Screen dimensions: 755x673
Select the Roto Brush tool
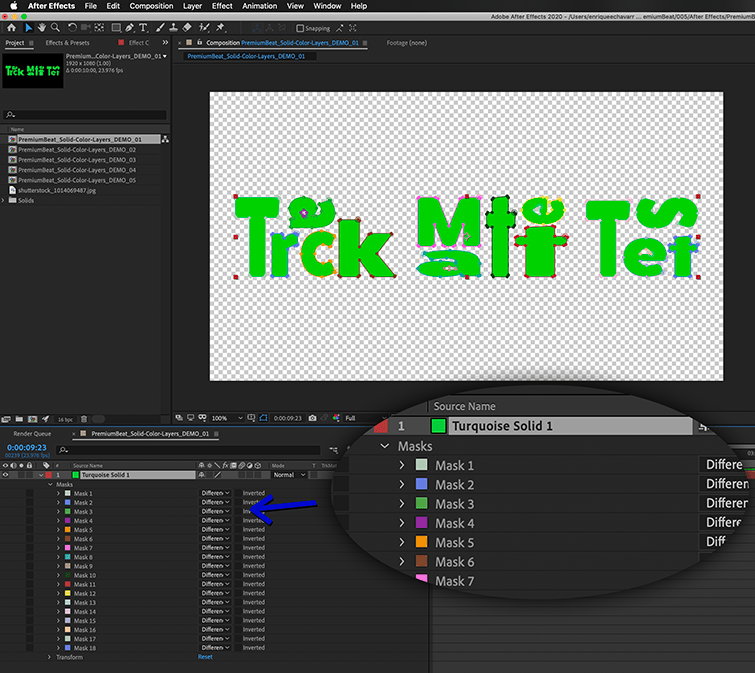click(x=204, y=28)
